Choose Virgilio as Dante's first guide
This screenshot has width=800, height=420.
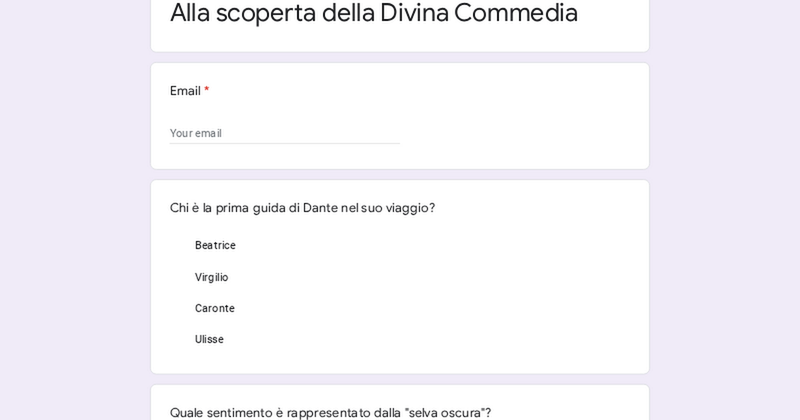click(211, 278)
